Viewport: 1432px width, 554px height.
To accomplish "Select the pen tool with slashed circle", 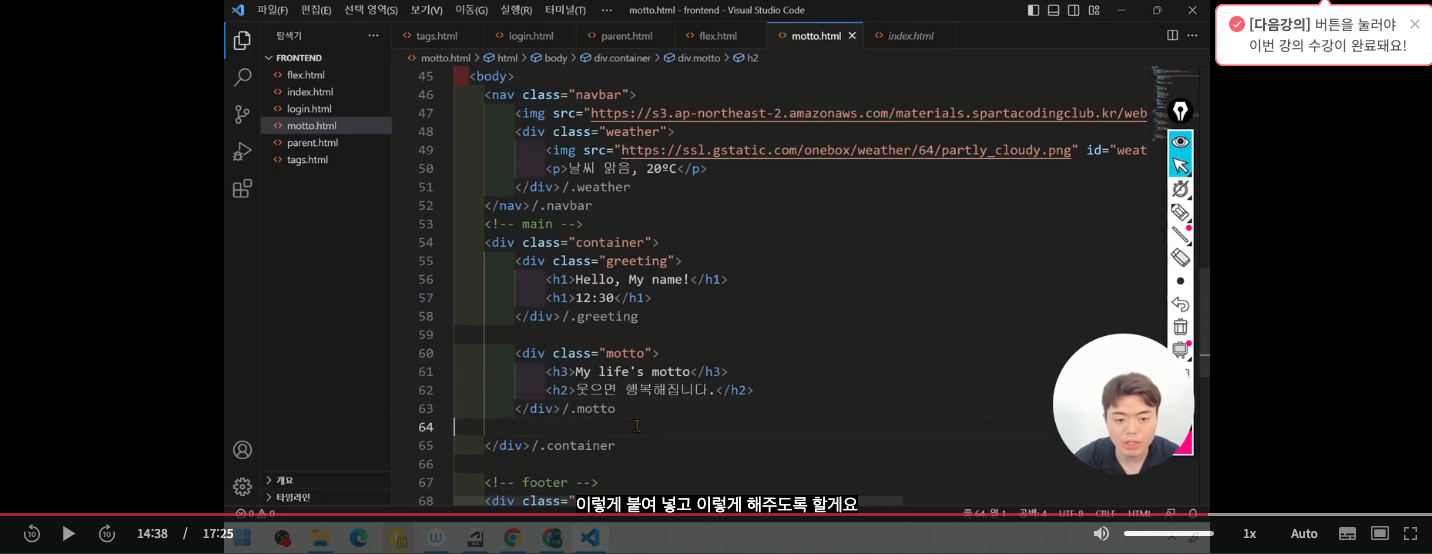I will 1180,188.
